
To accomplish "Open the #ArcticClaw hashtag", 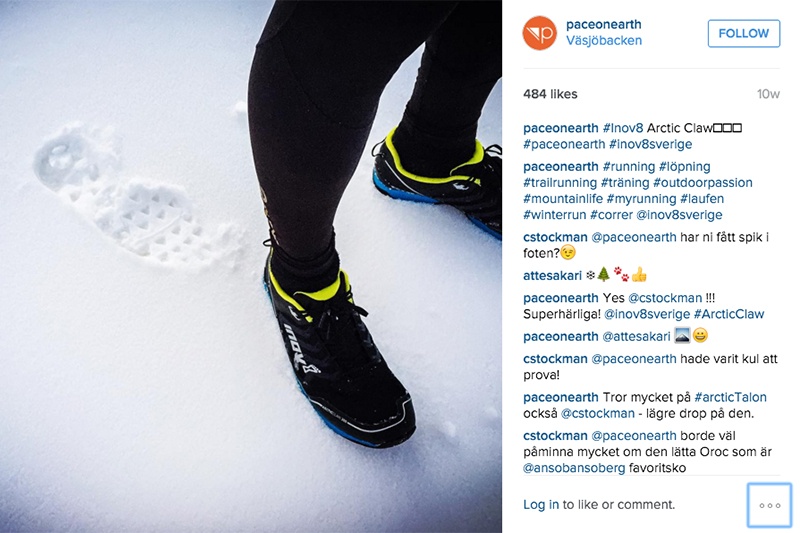I will click(729, 314).
